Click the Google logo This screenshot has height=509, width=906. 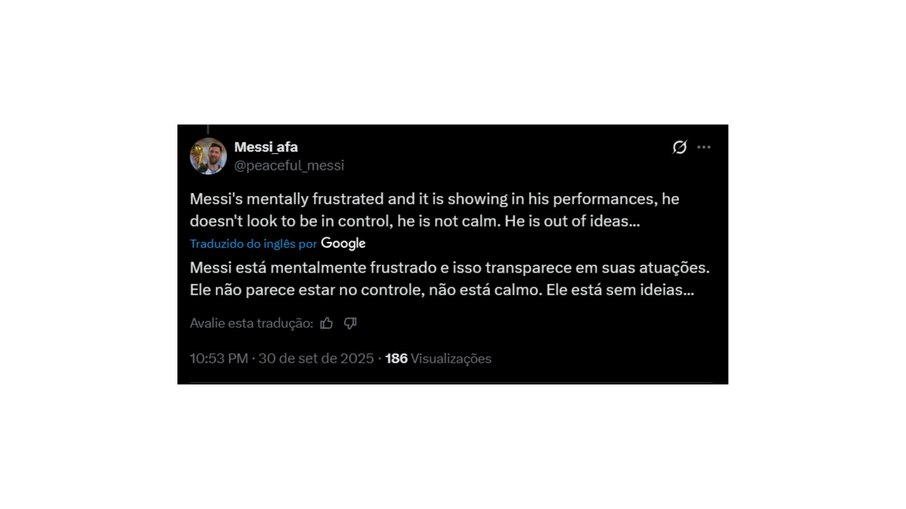343,243
